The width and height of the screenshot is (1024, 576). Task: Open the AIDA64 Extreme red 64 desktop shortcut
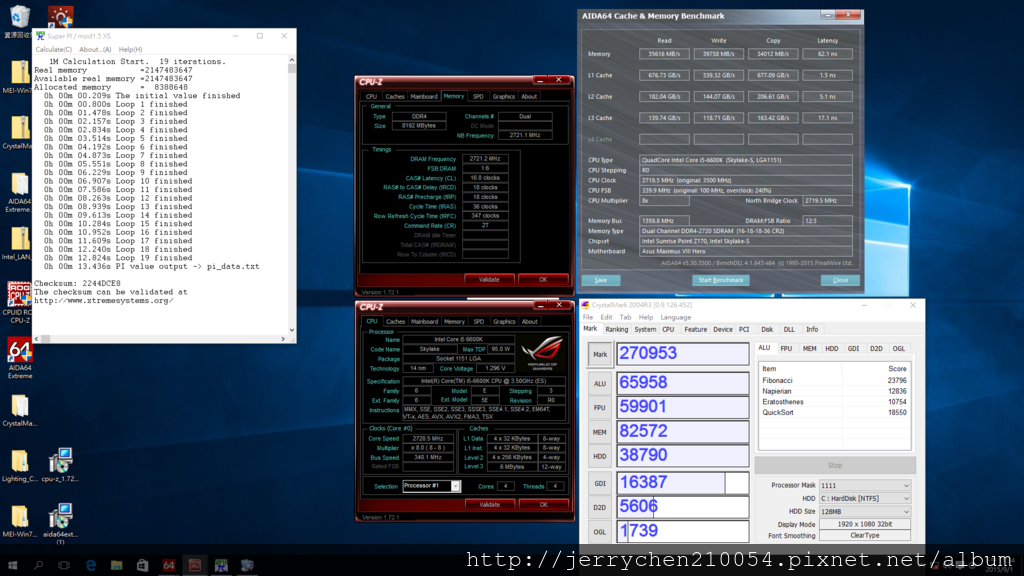click(20, 358)
